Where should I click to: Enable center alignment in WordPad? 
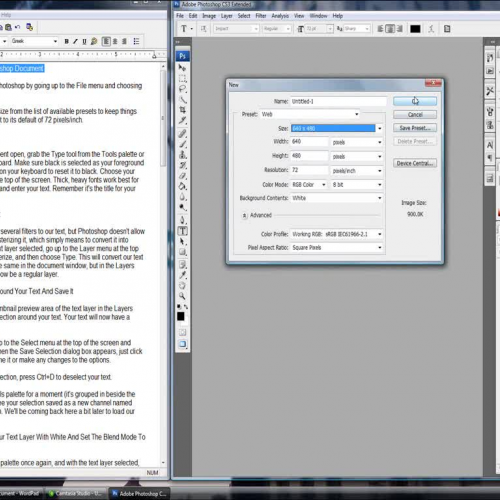click(115, 41)
